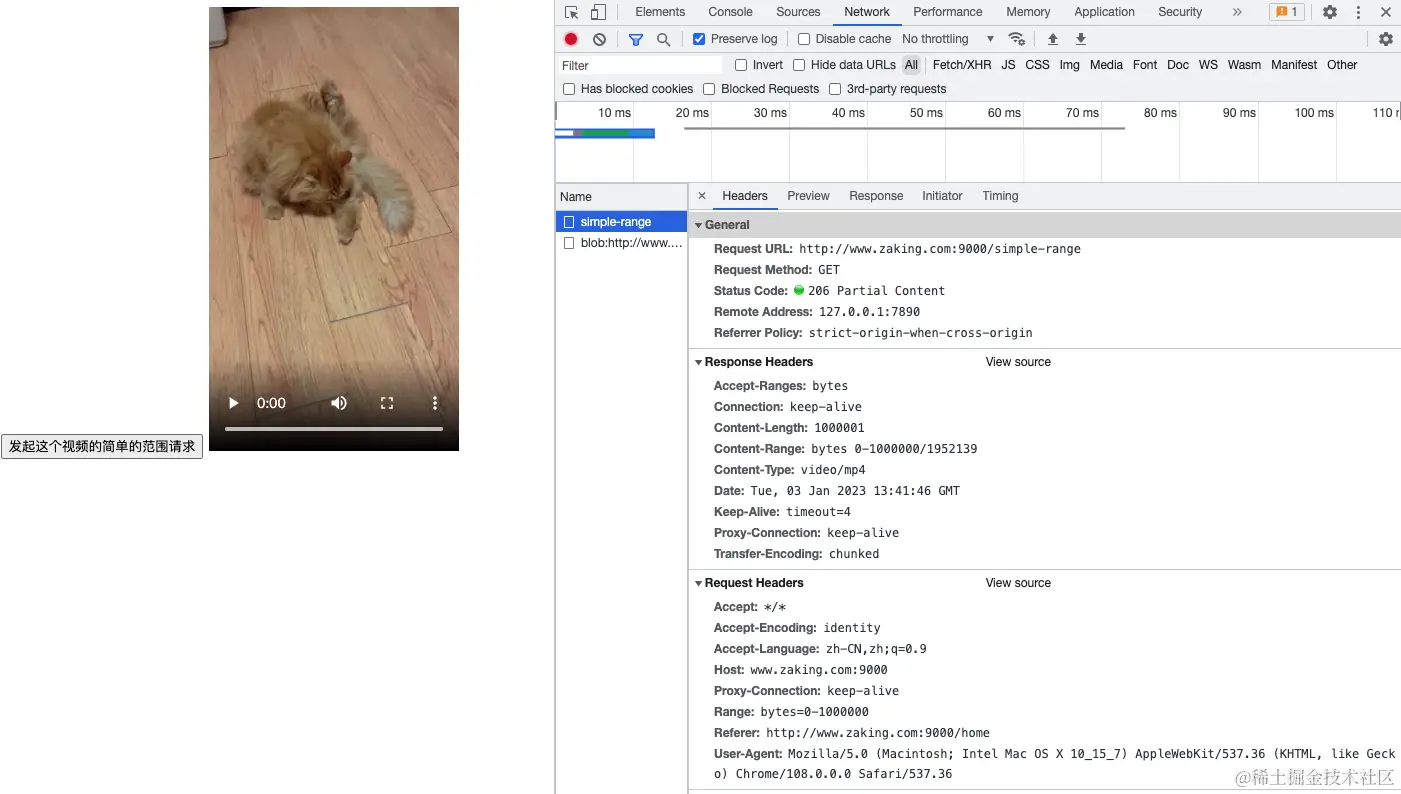The width and height of the screenshot is (1401, 794).
Task: Open video more options menu
Action: click(435, 403)
